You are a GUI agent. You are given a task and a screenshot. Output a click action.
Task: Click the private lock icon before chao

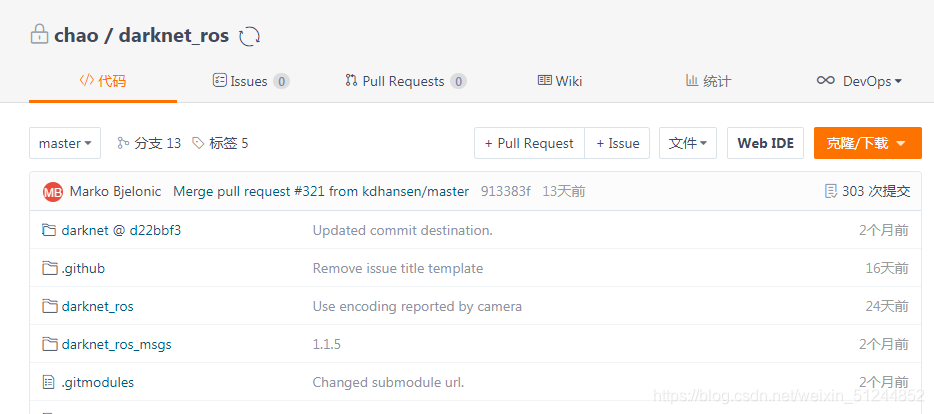[39, 34]
